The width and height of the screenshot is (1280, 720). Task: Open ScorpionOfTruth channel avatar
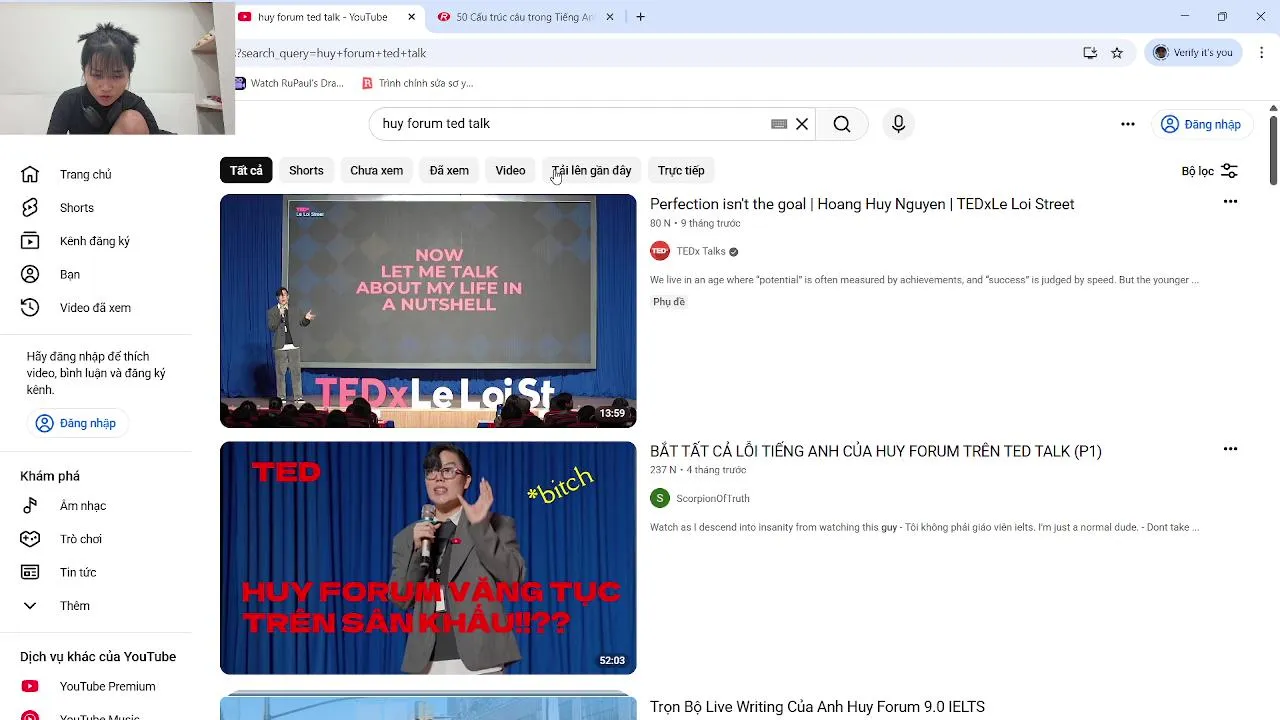pyautogui.click(x=660, y=498)
